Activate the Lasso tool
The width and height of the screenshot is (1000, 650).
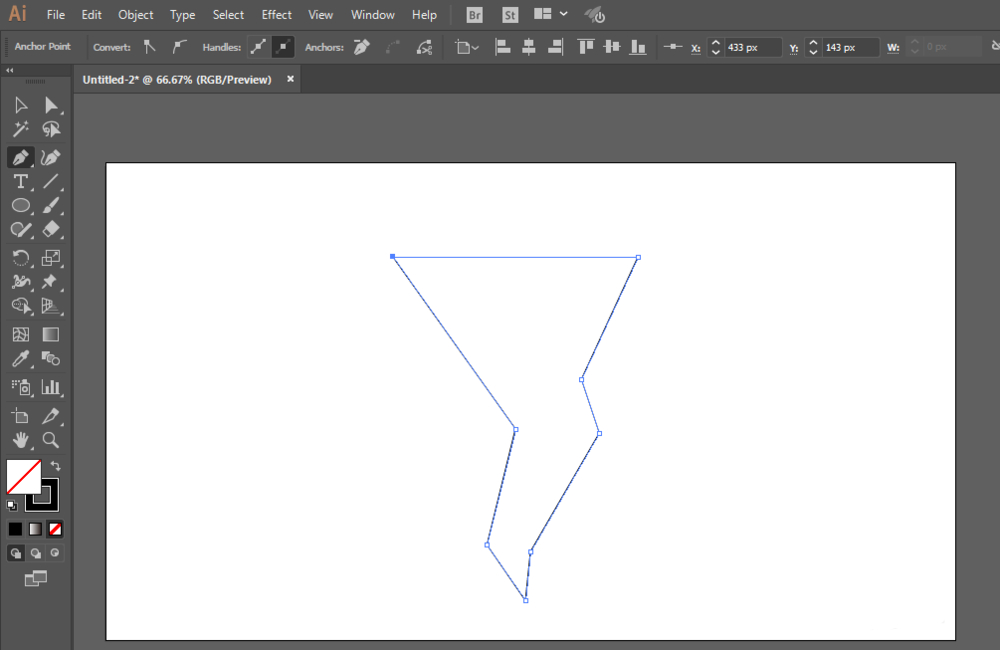[x=51, y=129]
